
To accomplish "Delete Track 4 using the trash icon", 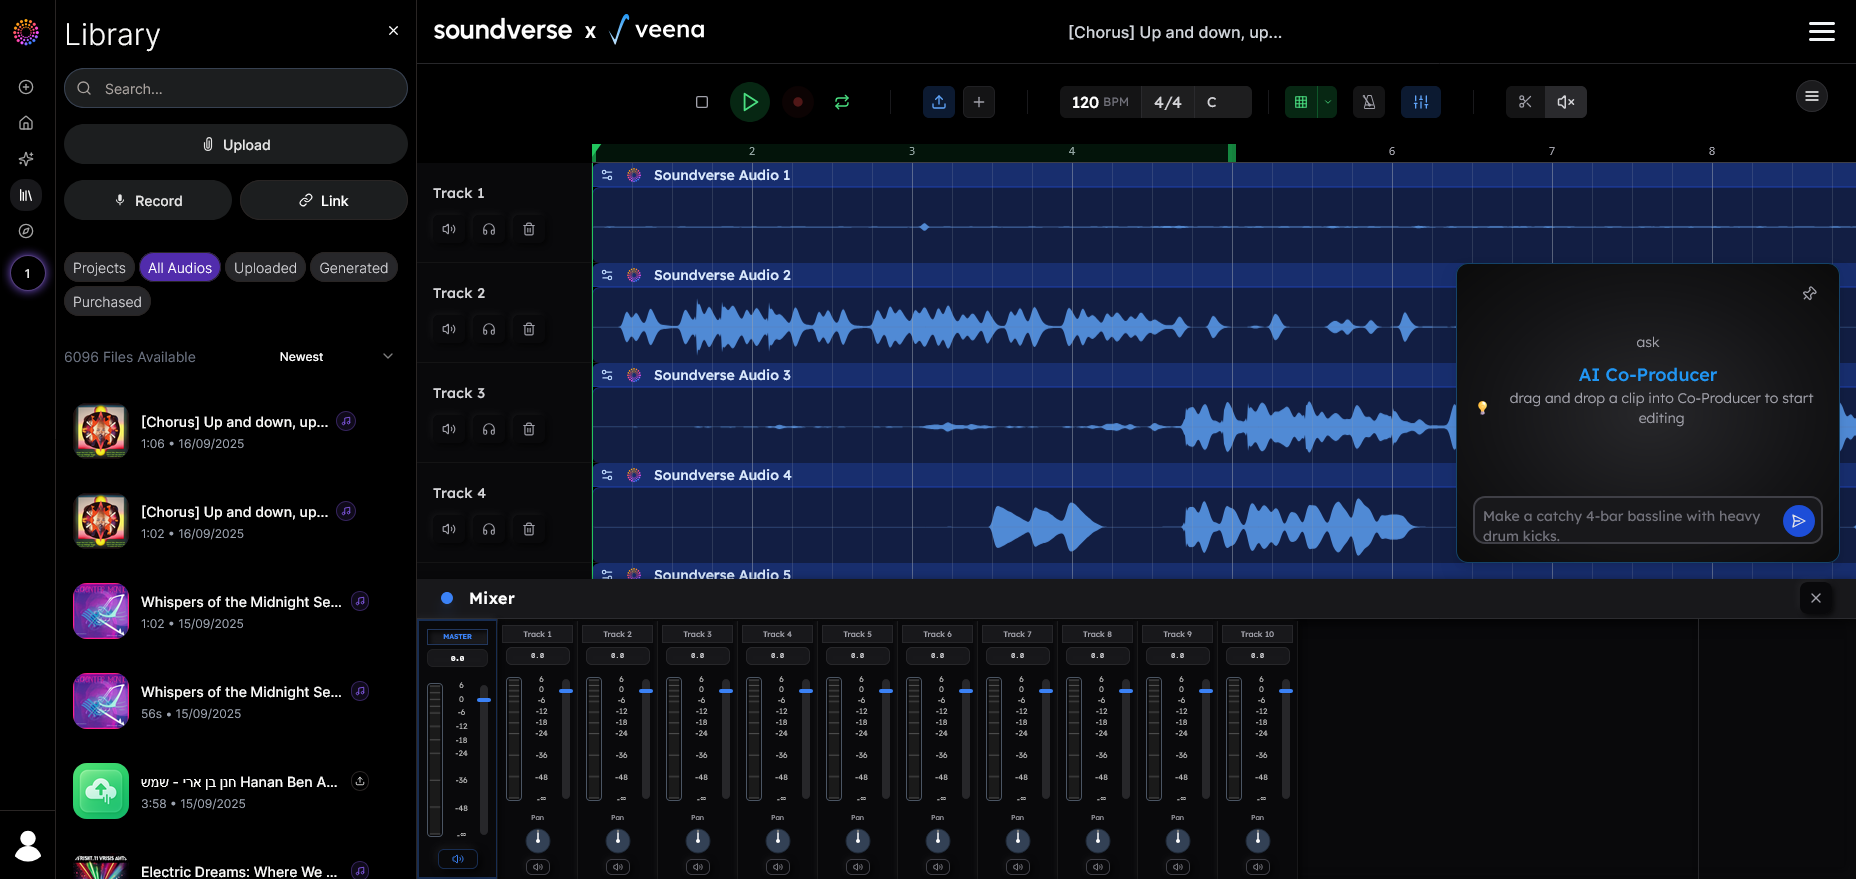I will (x=529, y=529).
